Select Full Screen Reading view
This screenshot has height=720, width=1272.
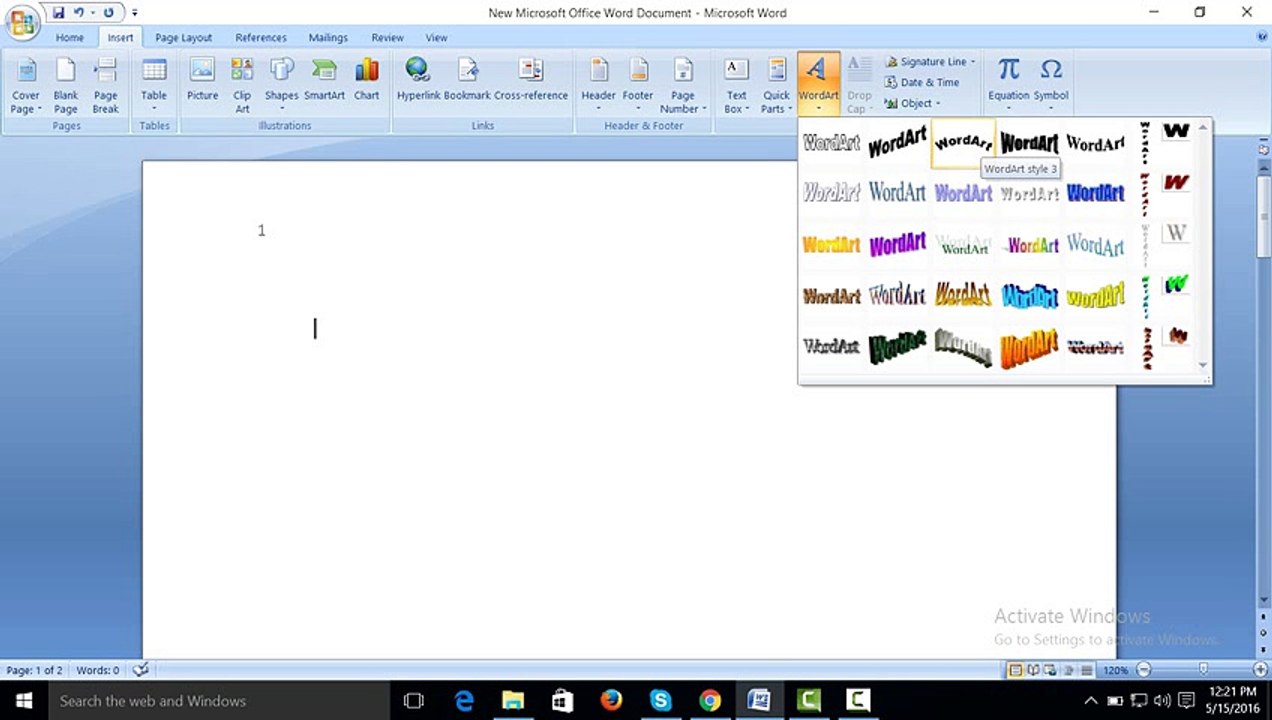pyautogui.click(x=1033, y=670)
